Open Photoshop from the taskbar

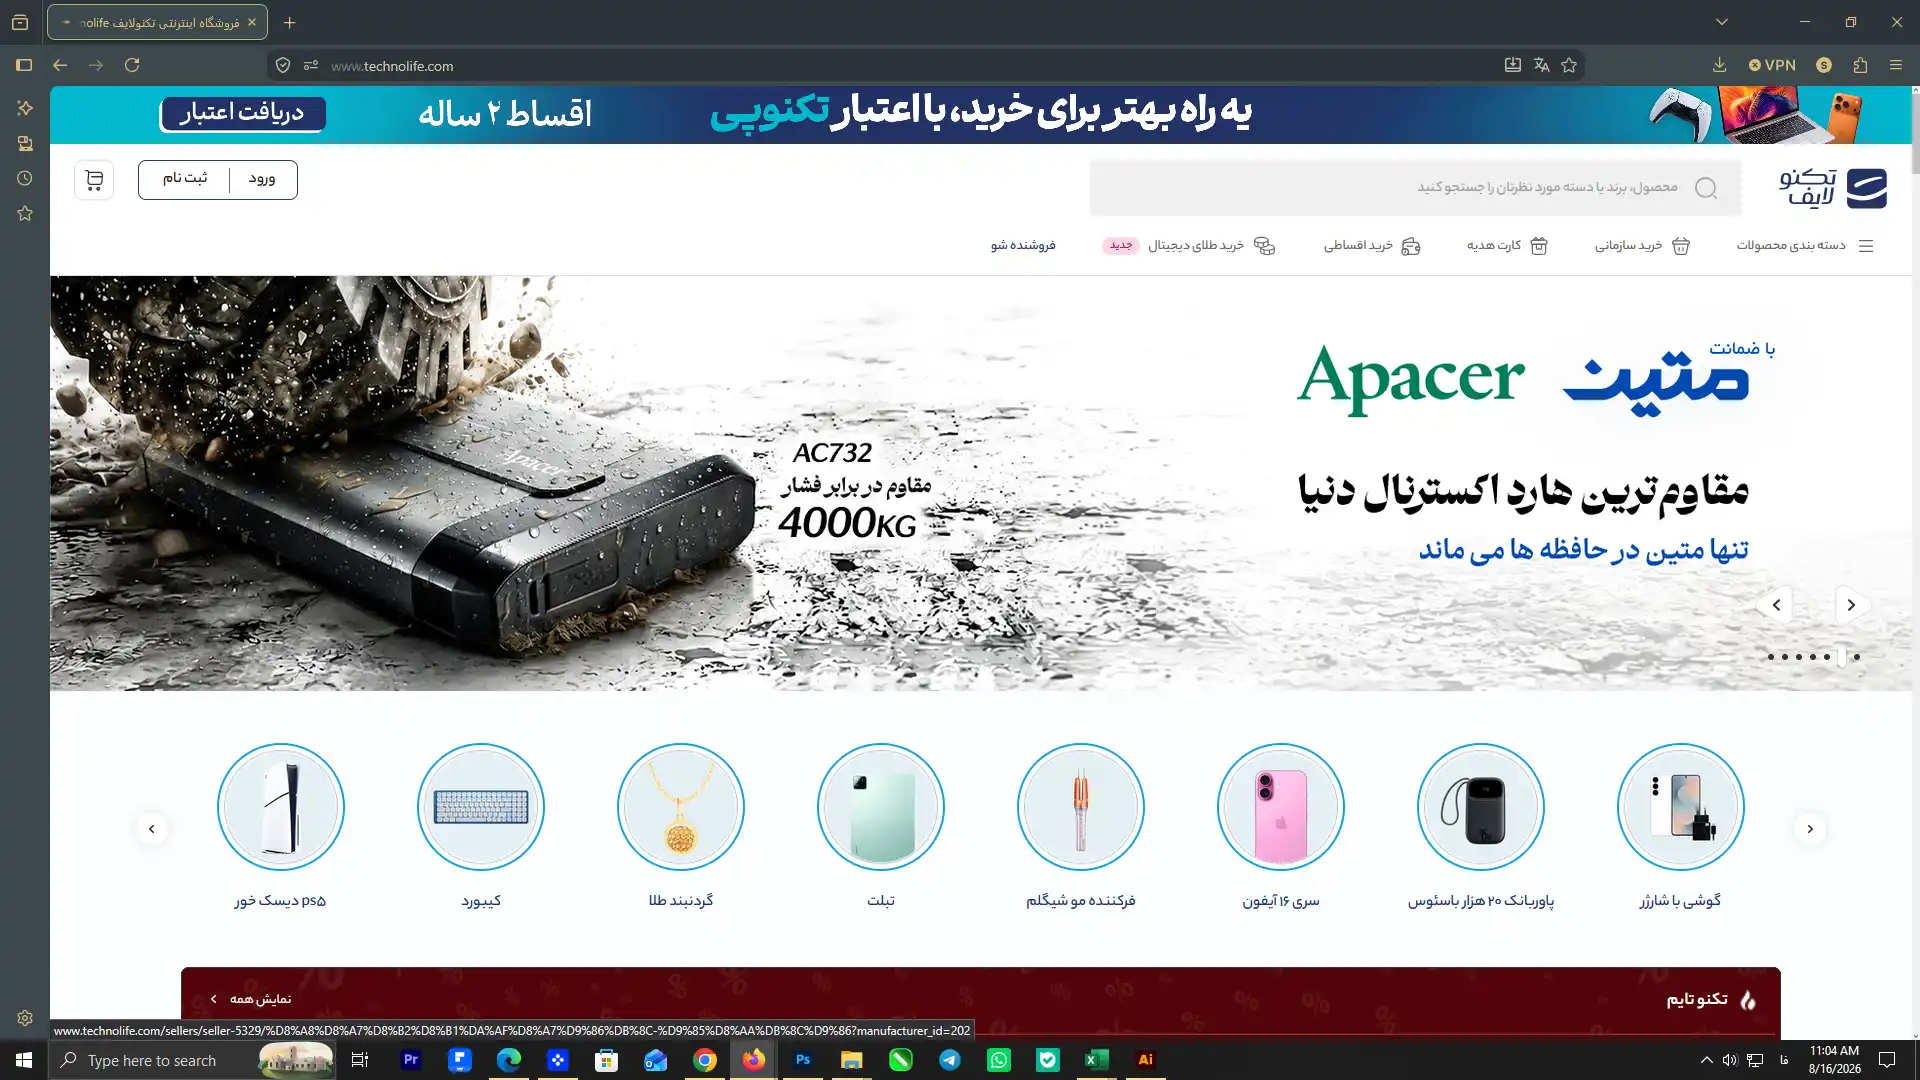(x=803, y=1060)
